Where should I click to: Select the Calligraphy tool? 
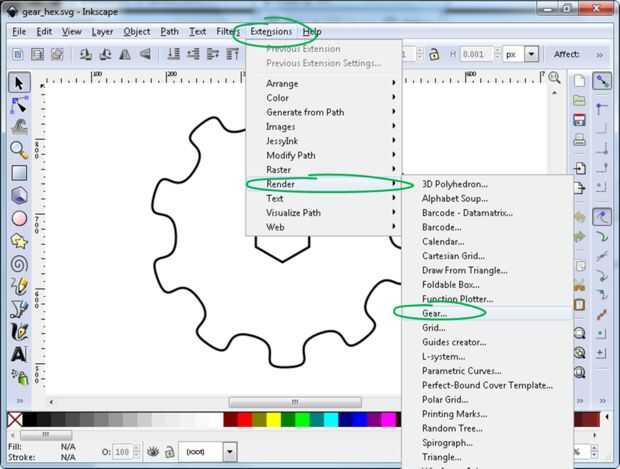click(19, 331)
